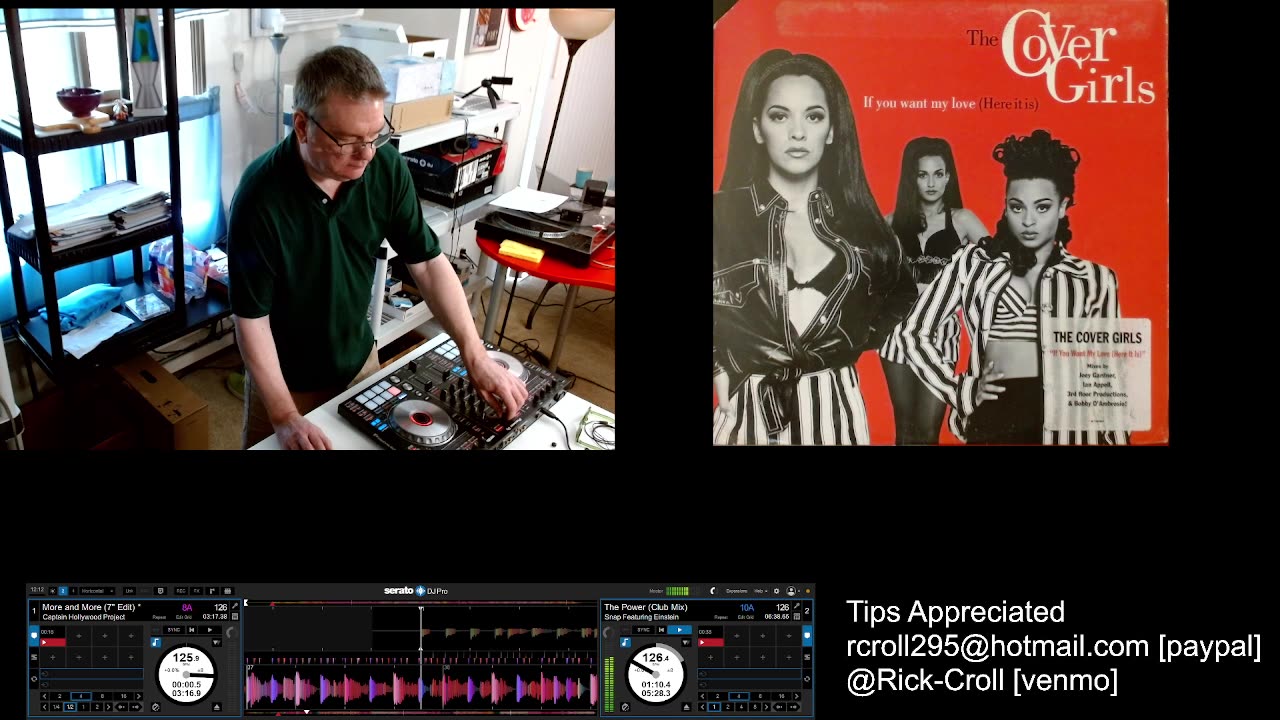Shift loop sizes left on deck 2

(x=702, y=696)
